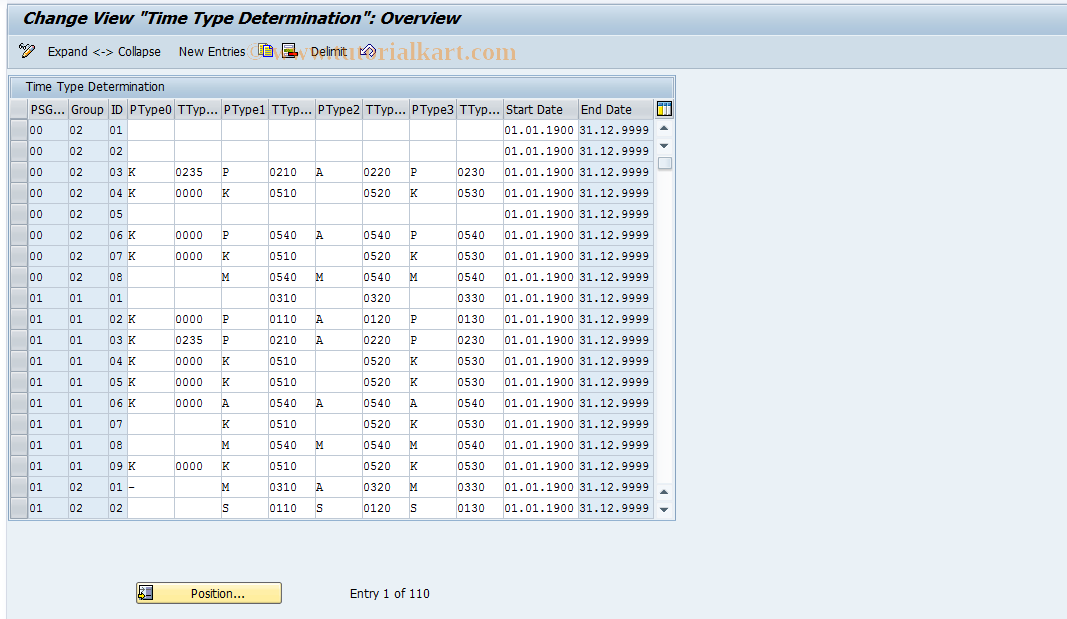The width and height of the screenshot is (1067, 619).
Task: Click the select-all rows corner box
Action: click(x=19, y=109)
